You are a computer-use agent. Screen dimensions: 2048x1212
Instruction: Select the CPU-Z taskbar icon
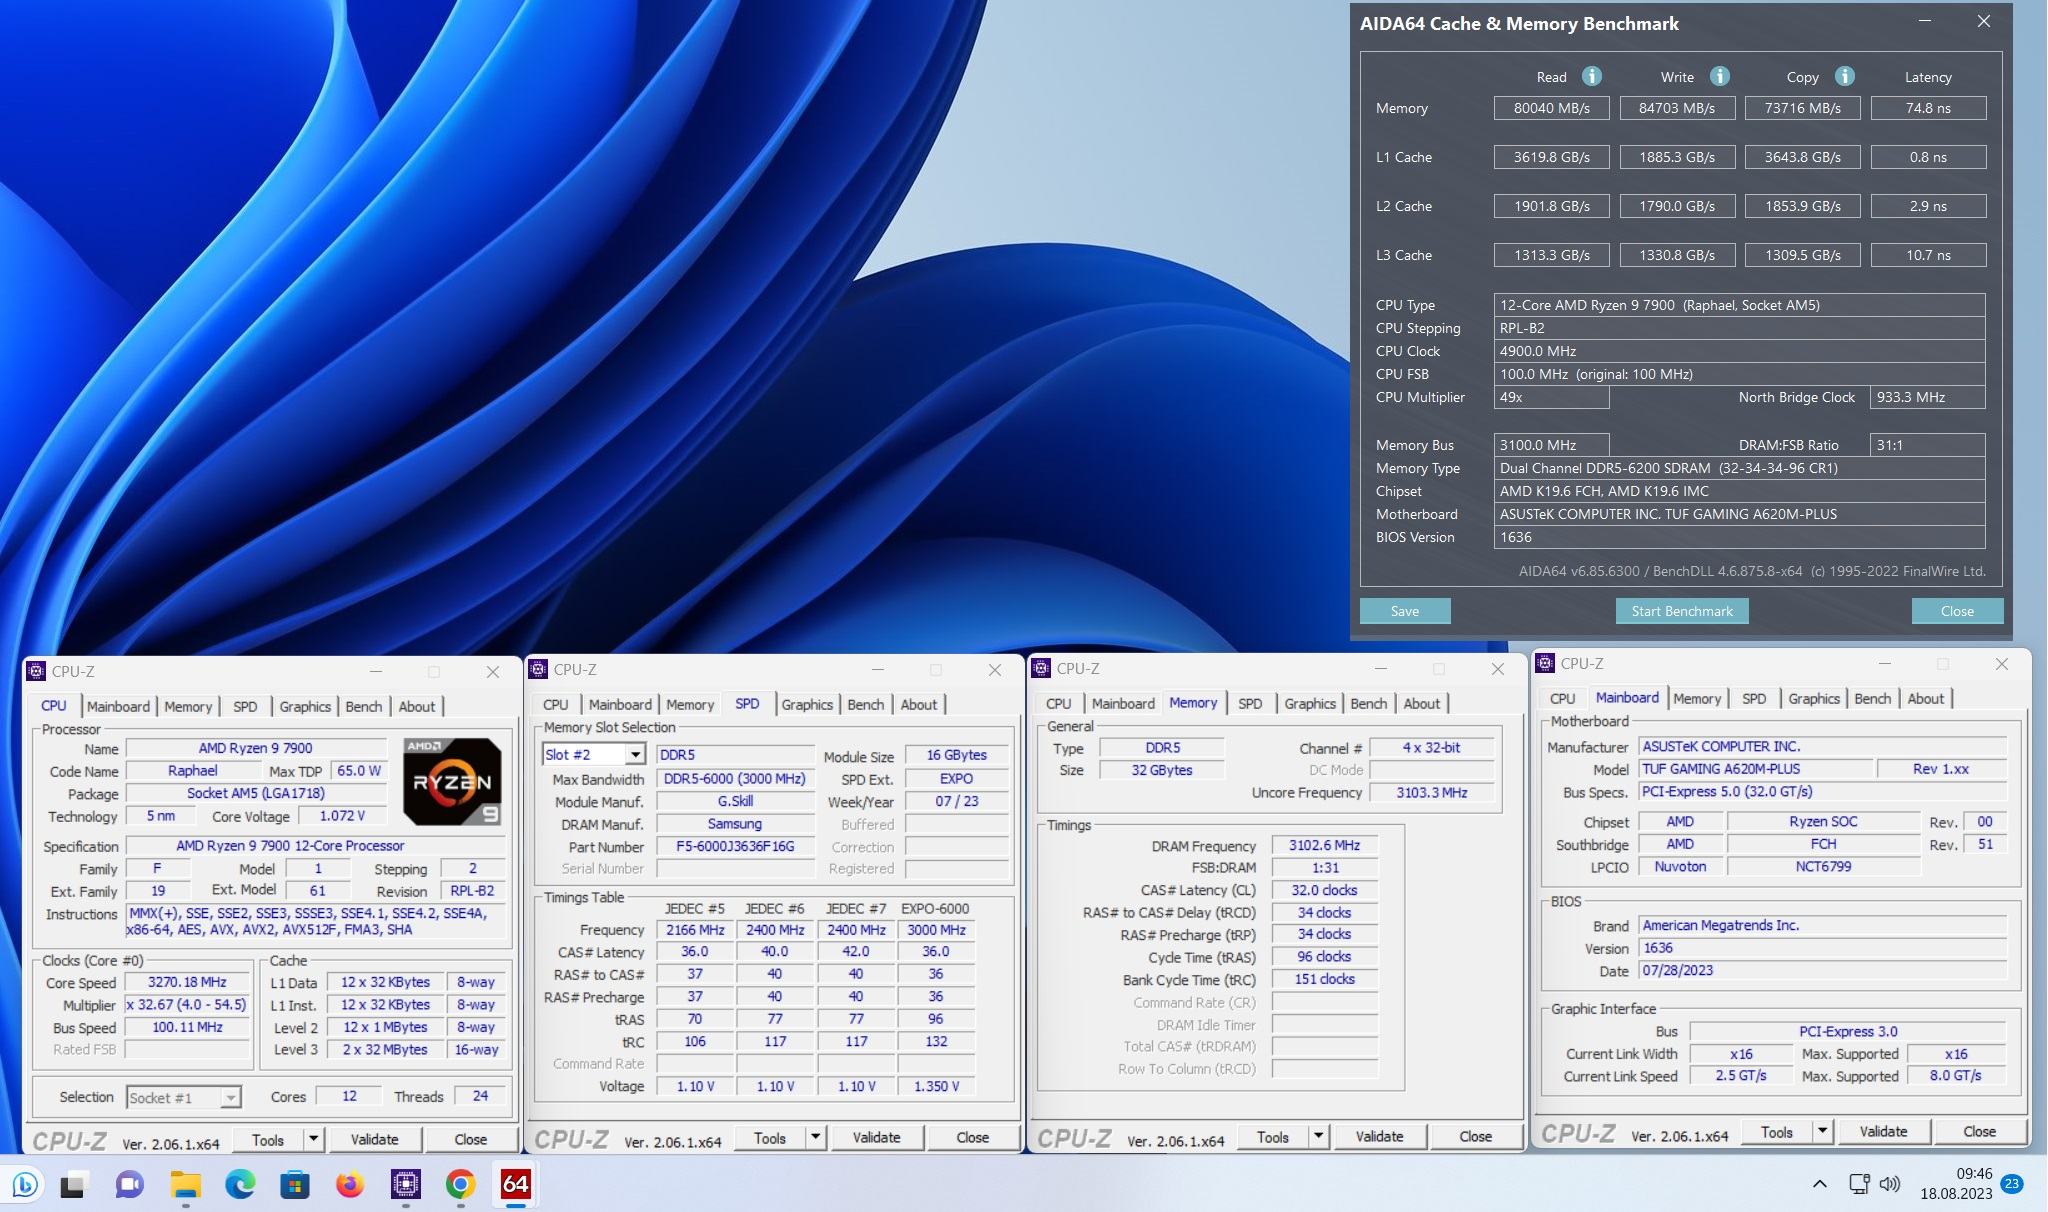coord(405,1185)
